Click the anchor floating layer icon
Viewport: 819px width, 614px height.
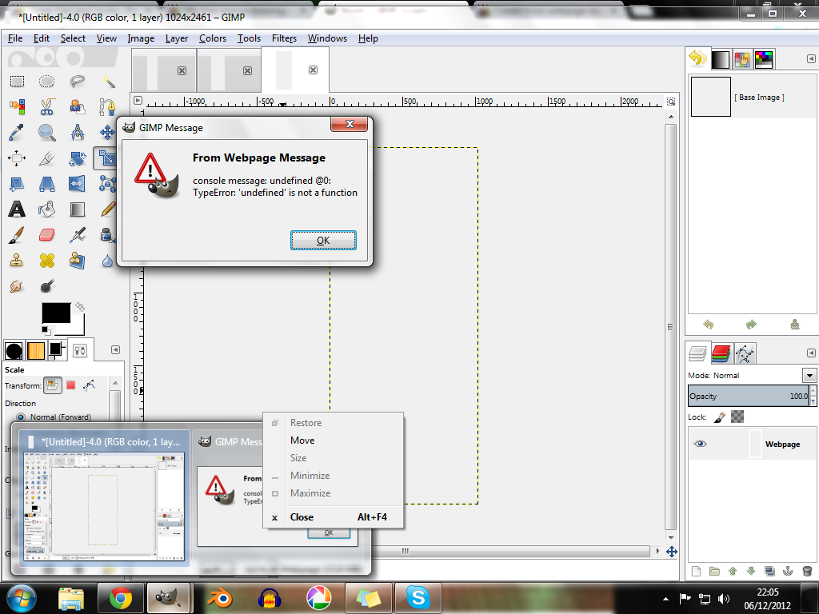pyautogui.click(x=788, y=571)
